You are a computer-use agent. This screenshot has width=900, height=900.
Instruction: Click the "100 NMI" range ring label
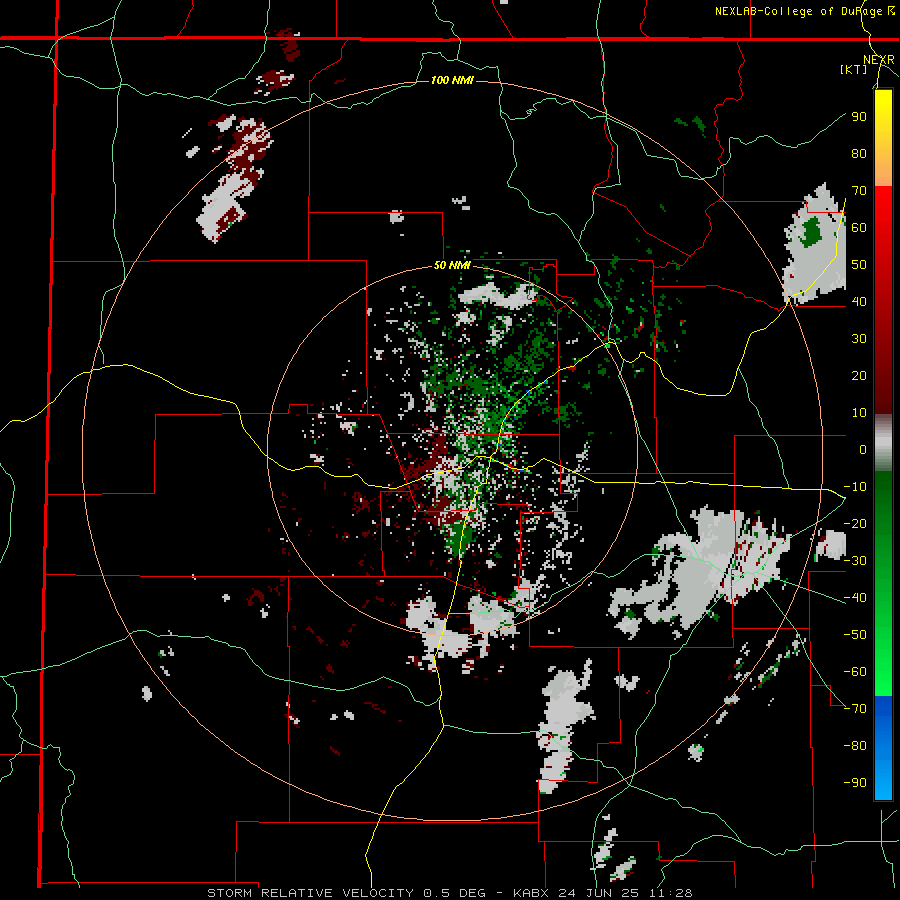click(452, 80)
